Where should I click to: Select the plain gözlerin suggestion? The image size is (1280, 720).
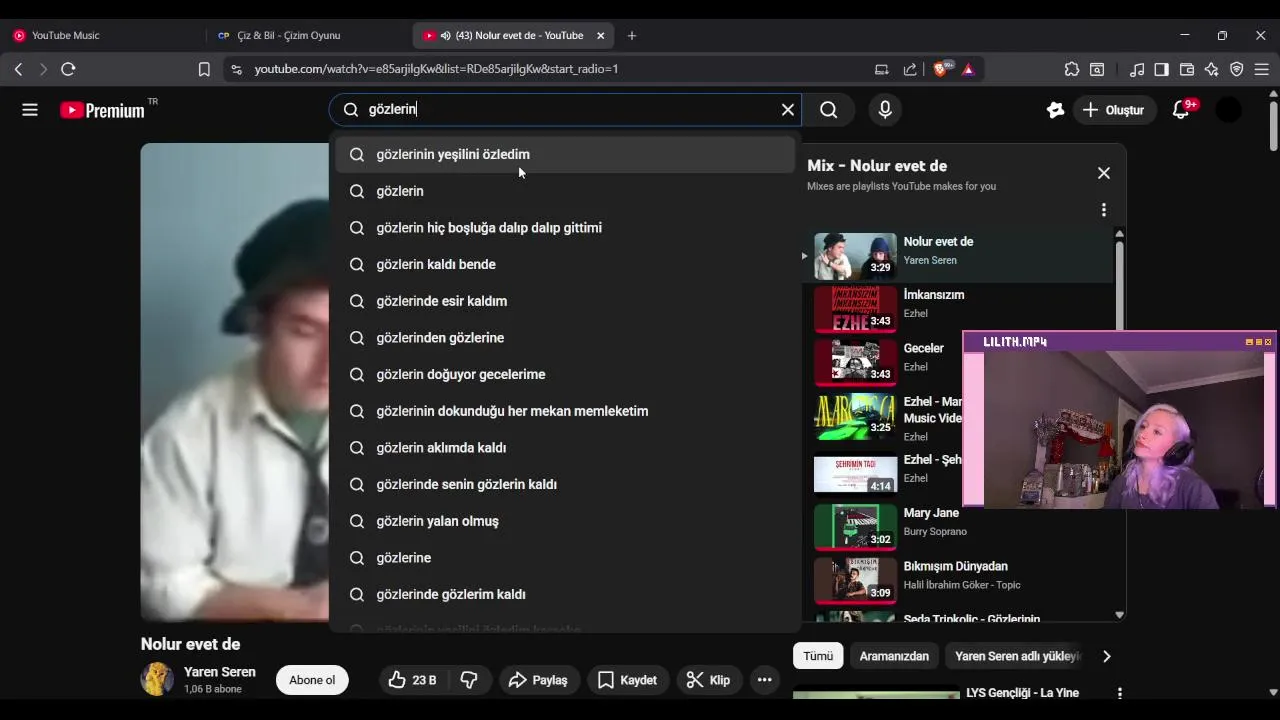pyautogui.click(x=565, y=191)
